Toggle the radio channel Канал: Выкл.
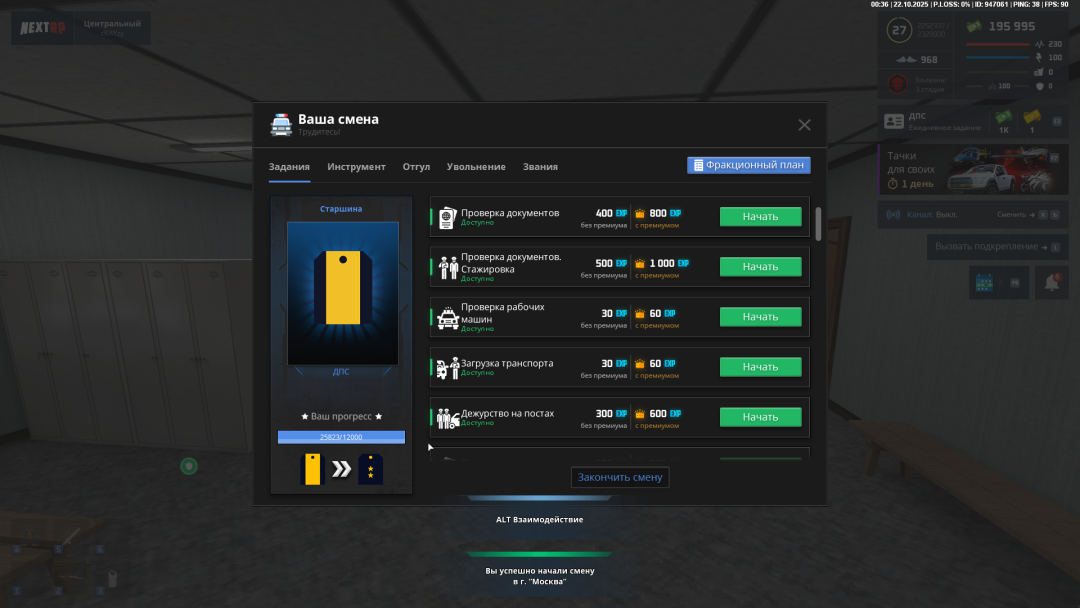The height and width of the screenshot is (608, 1080). pos(918,215)
